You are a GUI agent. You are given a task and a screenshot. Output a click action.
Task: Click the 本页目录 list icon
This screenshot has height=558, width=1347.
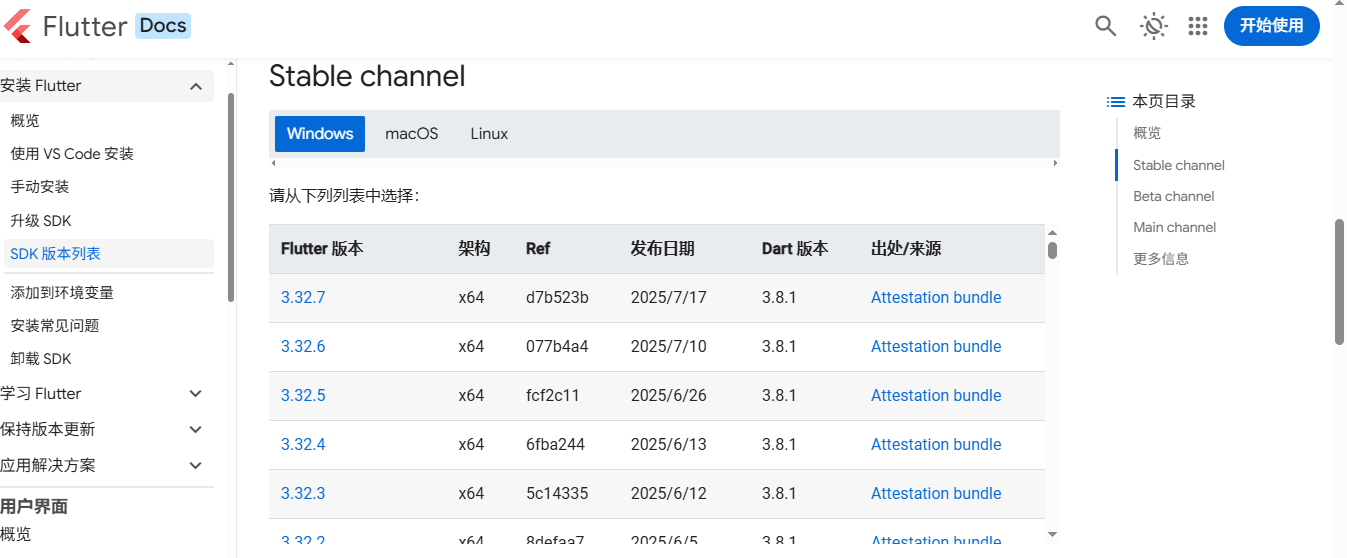[x=1116, y=102]
